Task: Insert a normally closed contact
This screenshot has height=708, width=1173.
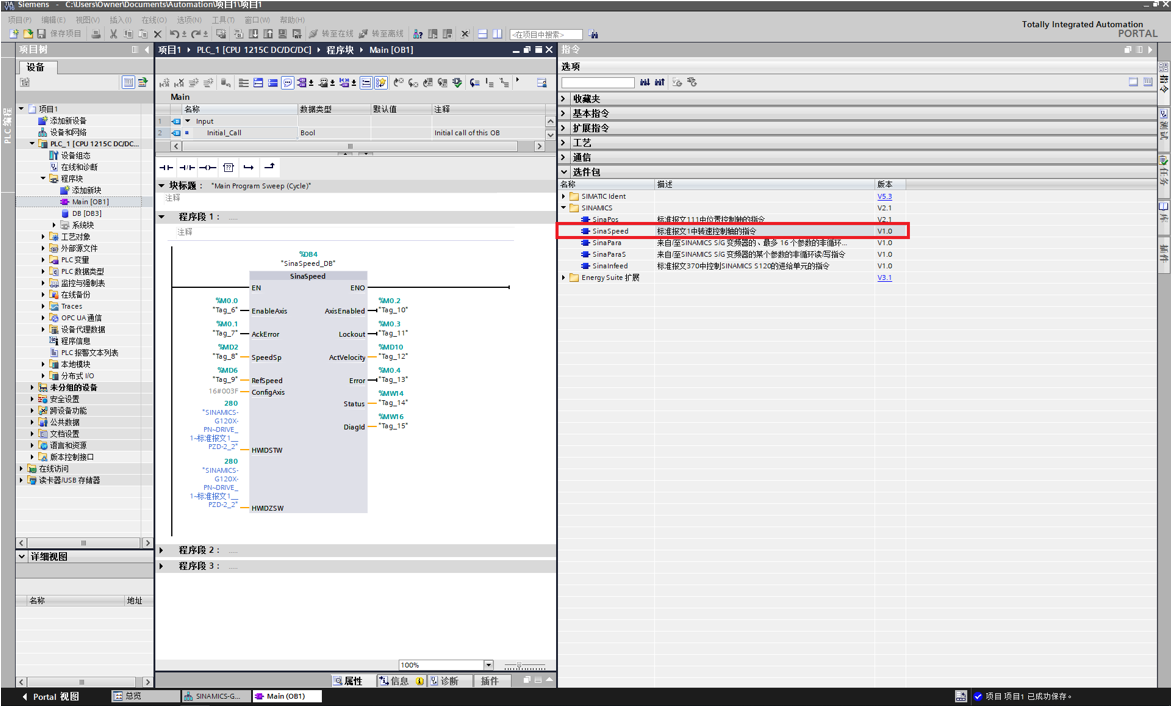Action: coord(187,167)
